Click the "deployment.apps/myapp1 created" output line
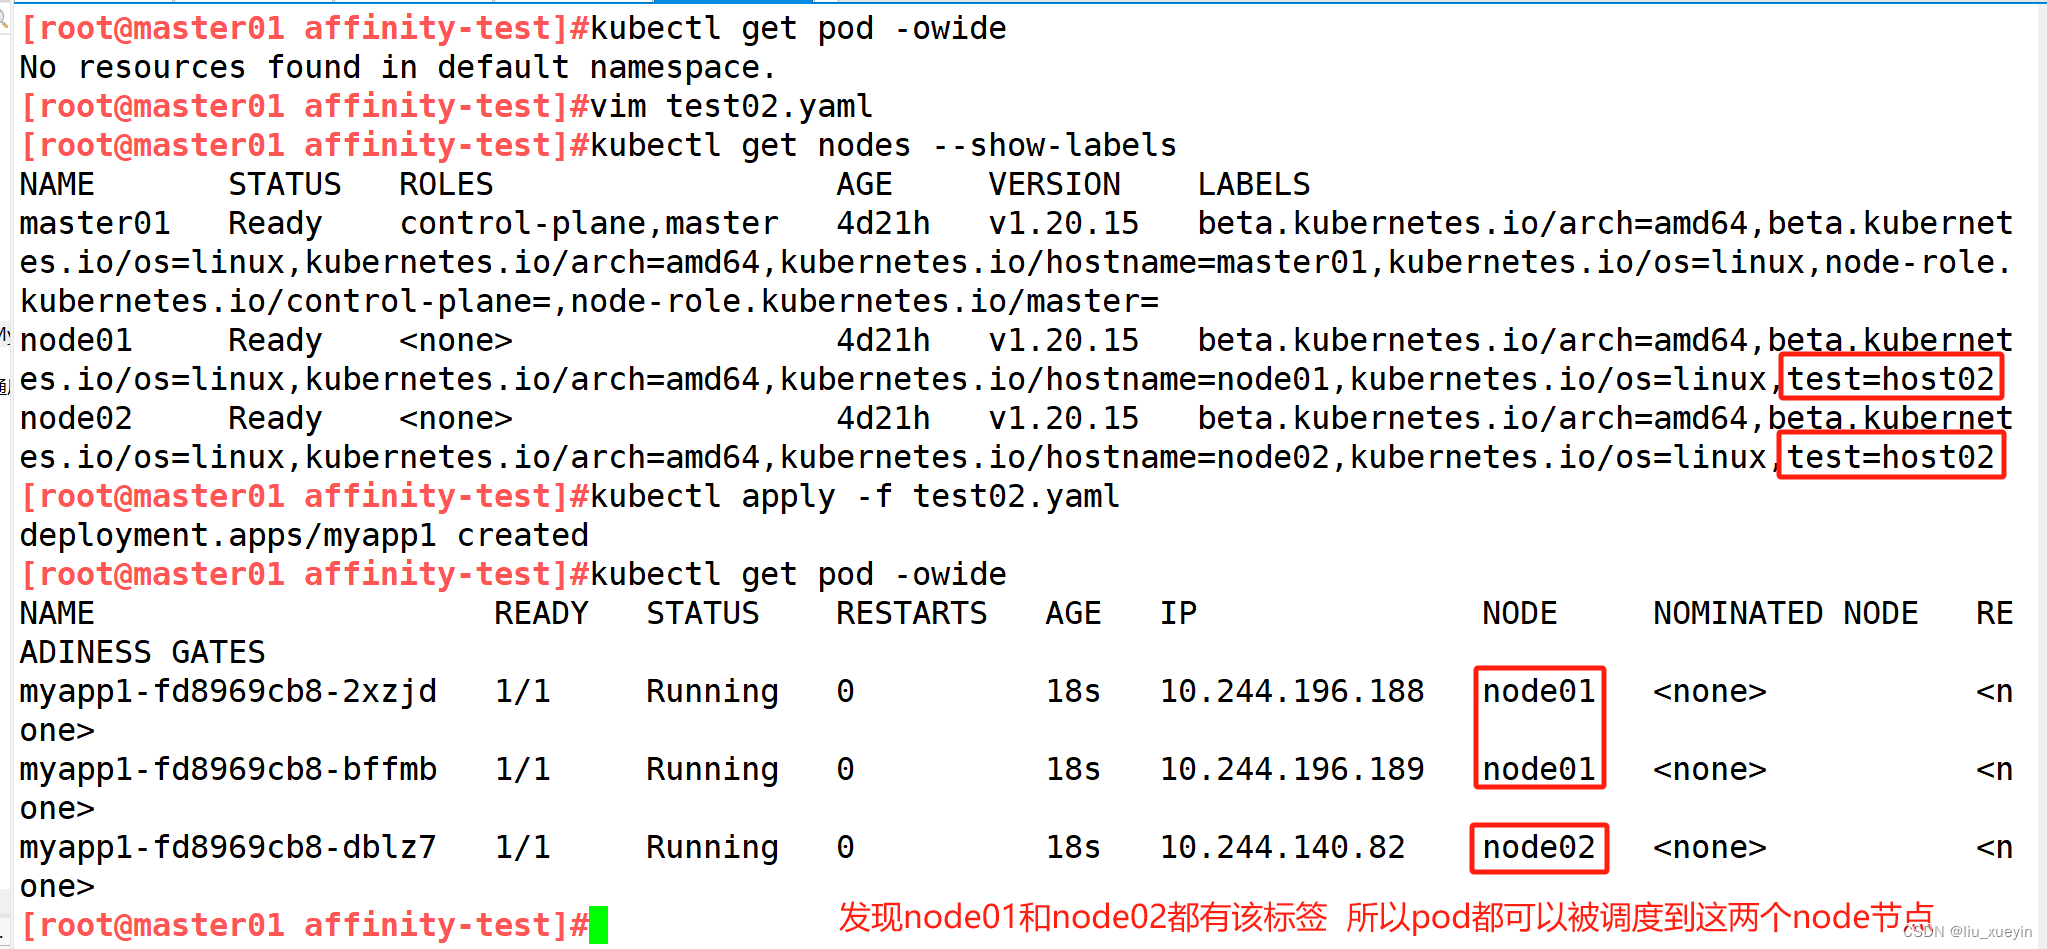The image size is (2047, 949). (304, 535)
